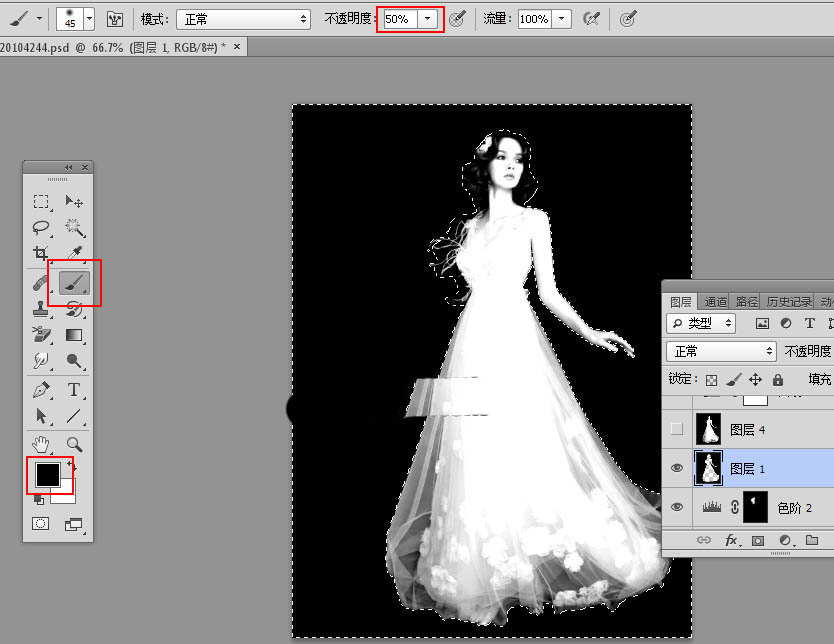Image resolution: width=834 pixels, height=644 pixels.
Task: Show the hidden 图层 4 layer
Action: tap(677, 429)
